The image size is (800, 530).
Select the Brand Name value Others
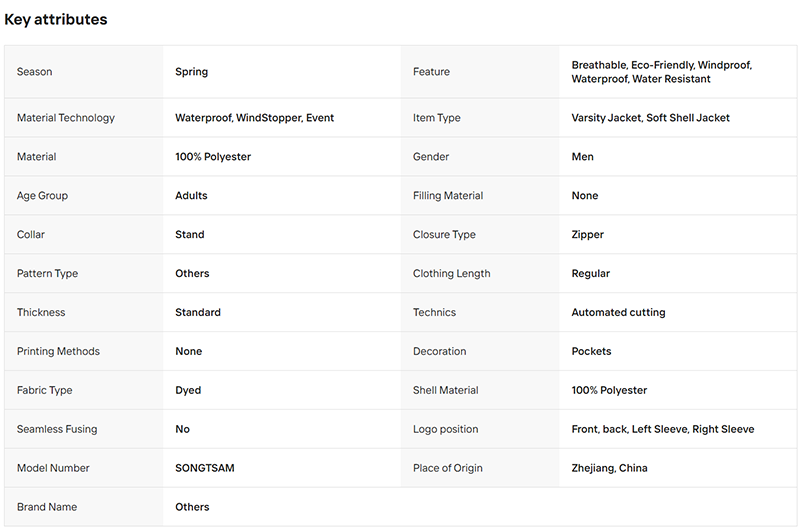pos(192,507)
